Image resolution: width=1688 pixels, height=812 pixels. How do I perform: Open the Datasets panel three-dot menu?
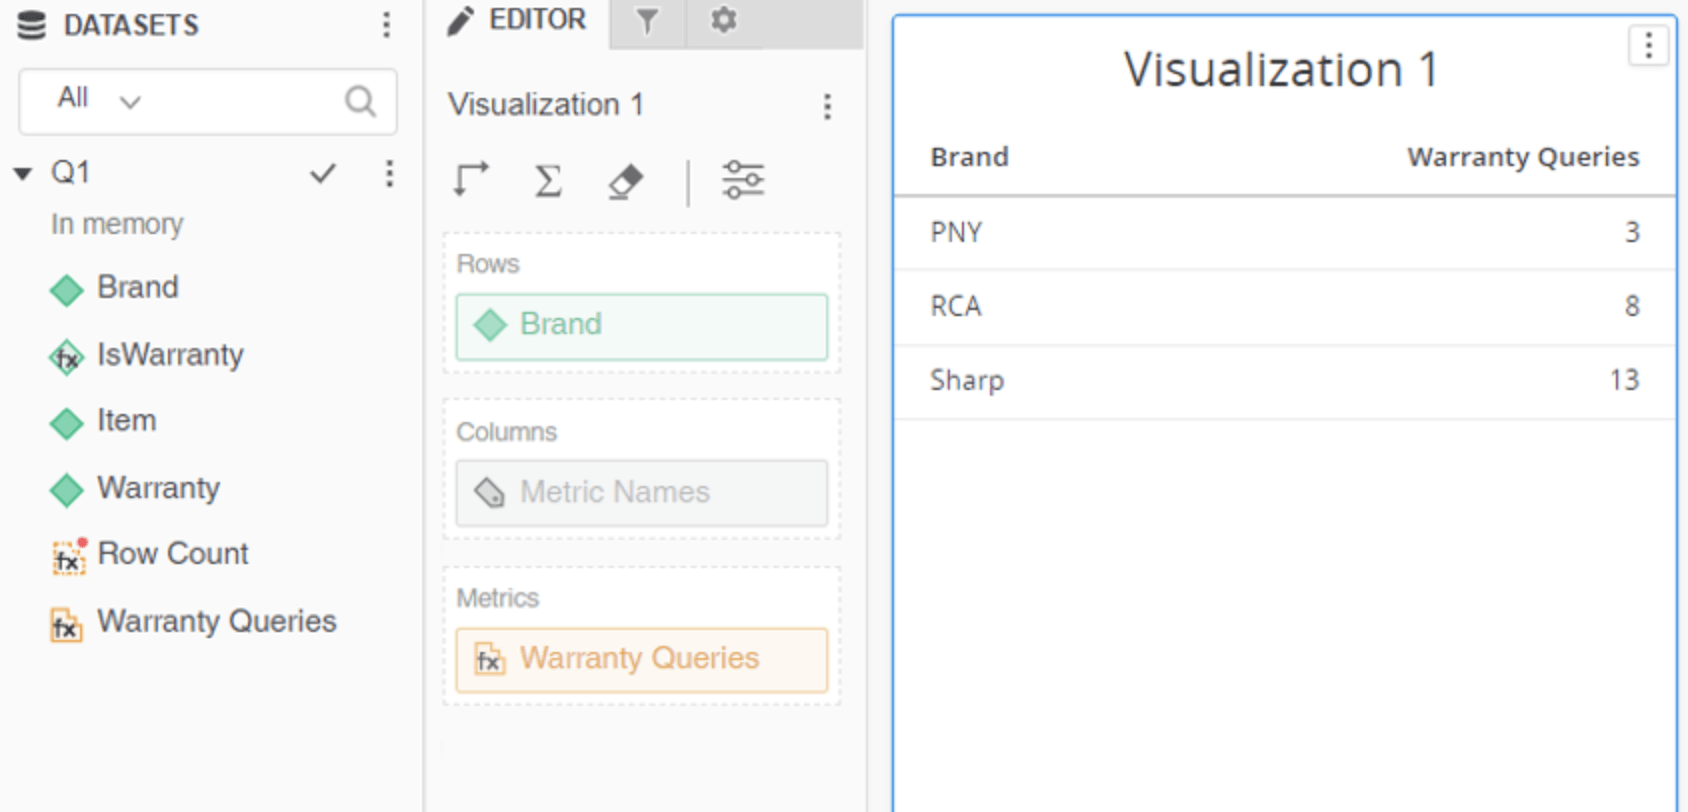point(386,25)
